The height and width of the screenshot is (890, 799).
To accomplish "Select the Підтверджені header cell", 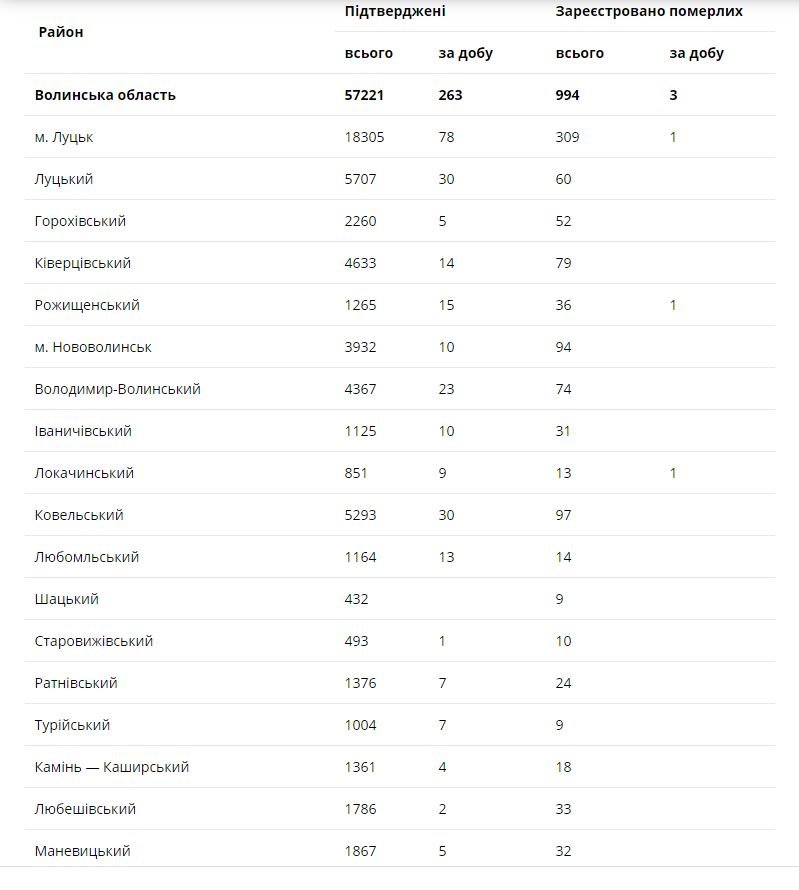I will point(395,11).
